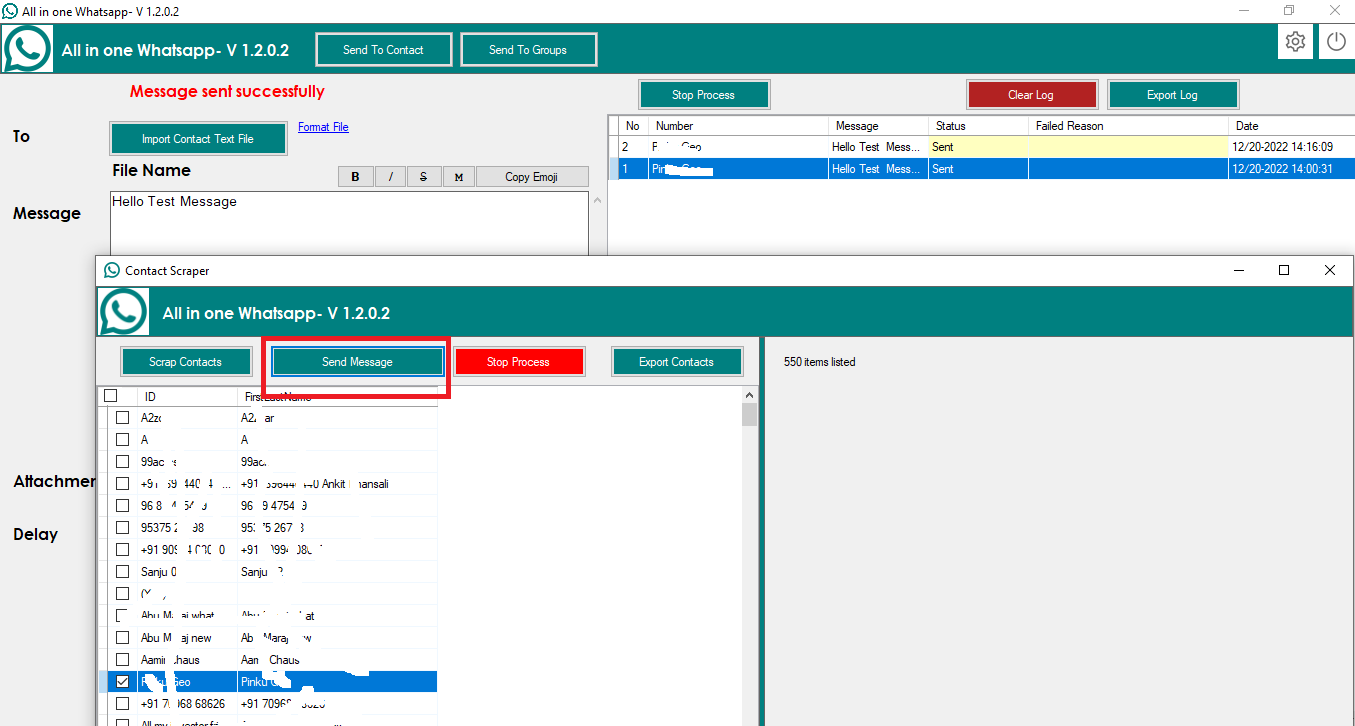Toggle strikethrough S formatting button
1355x726 pixels.
pyautogui.click(x=424, y=177)
